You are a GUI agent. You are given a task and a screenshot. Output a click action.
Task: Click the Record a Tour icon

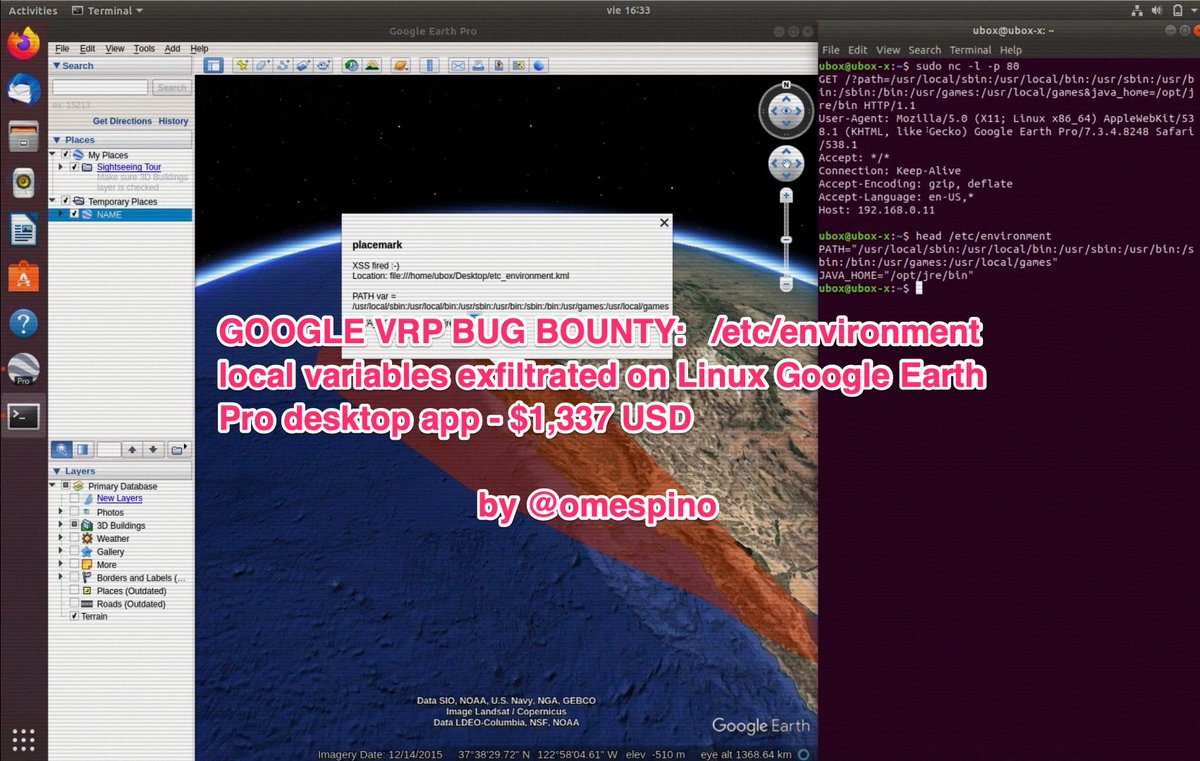(323, 66)
